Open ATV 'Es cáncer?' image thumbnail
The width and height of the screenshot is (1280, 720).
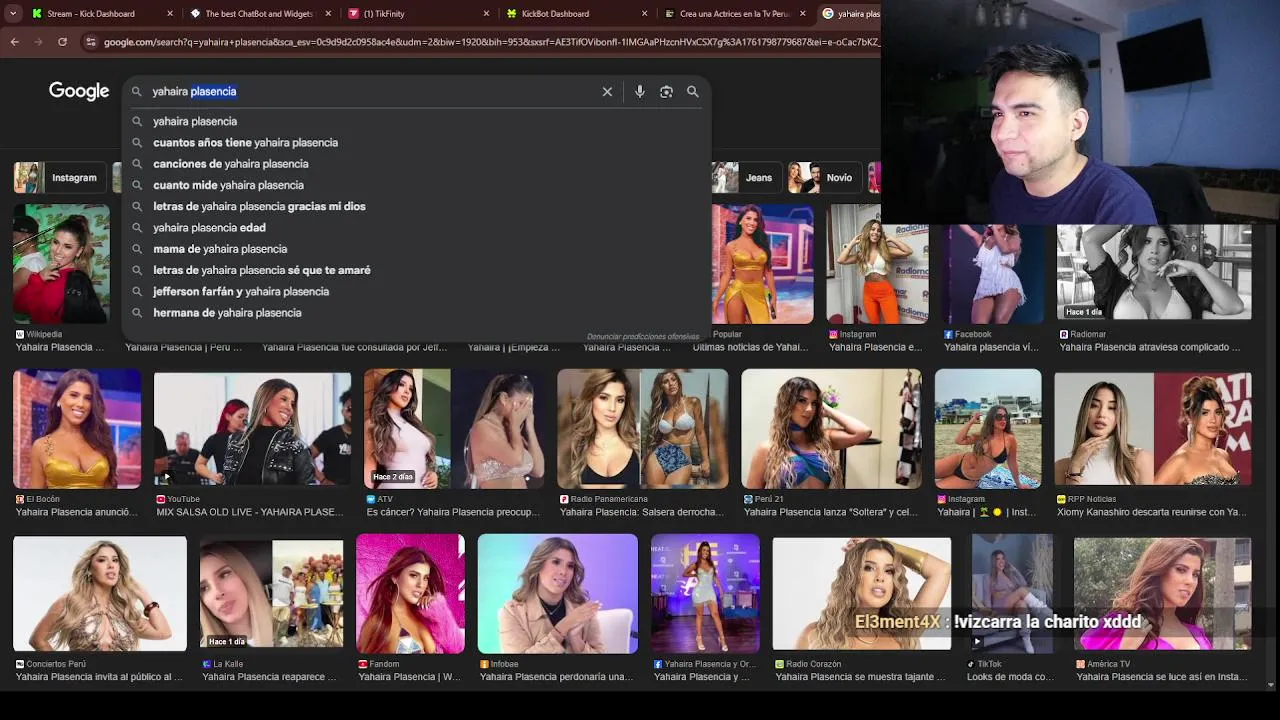454,429
